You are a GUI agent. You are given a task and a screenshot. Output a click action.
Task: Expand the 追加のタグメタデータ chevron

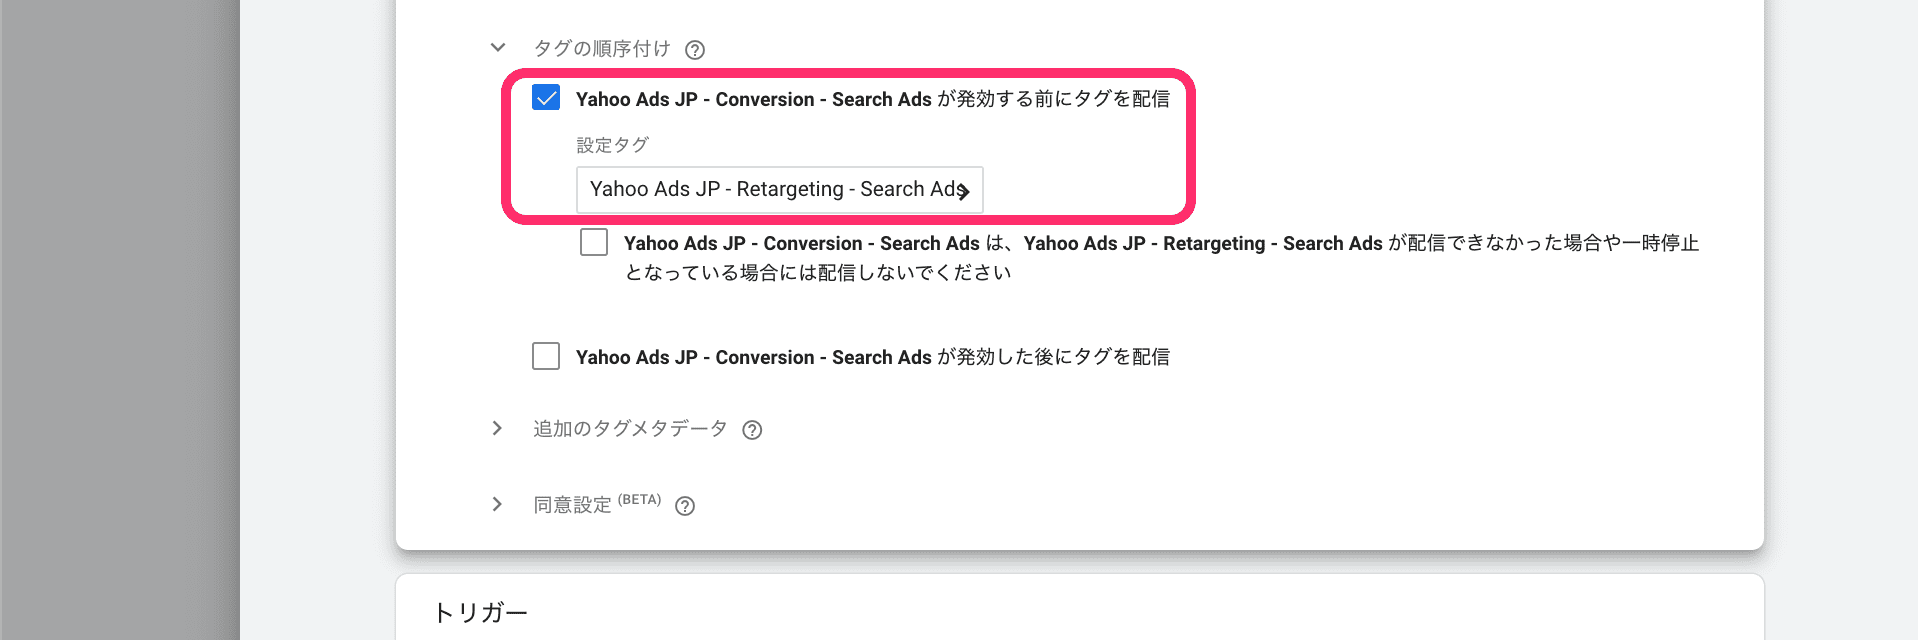498,428
